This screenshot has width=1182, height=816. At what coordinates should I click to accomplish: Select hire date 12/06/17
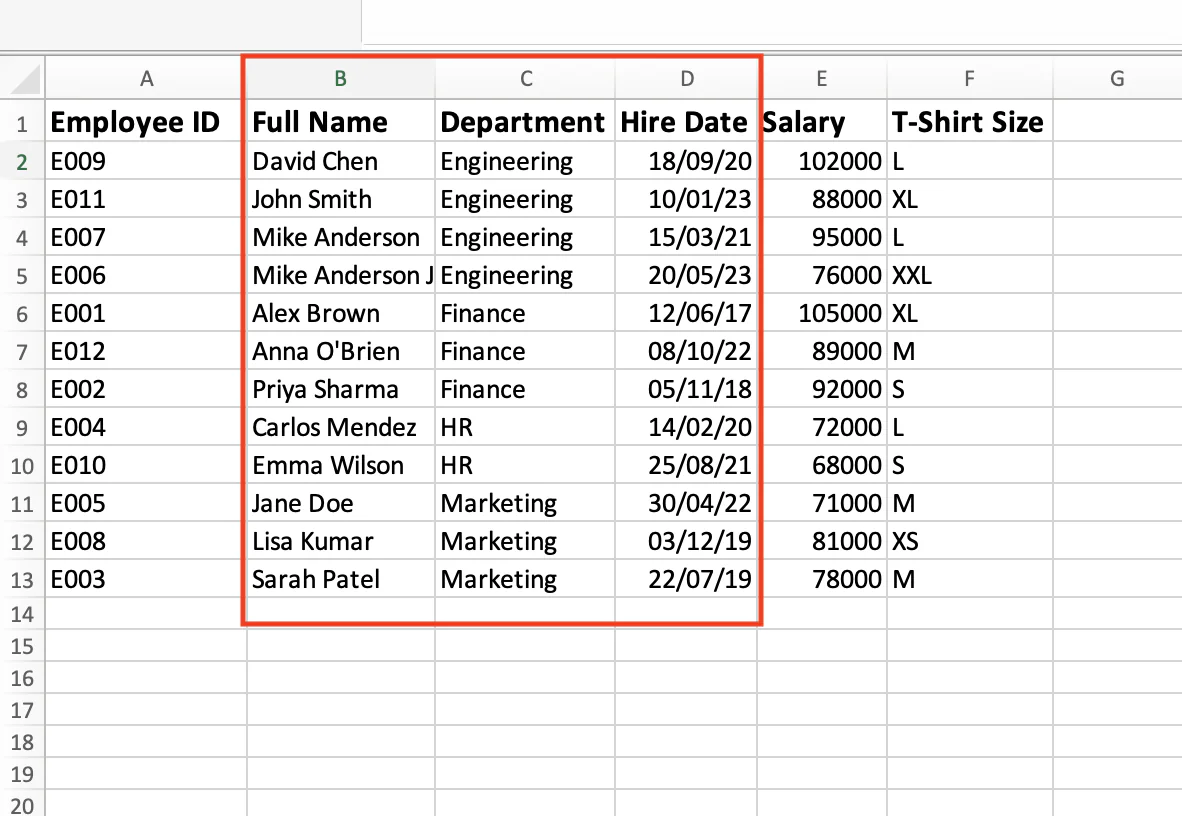coord(687,313)
